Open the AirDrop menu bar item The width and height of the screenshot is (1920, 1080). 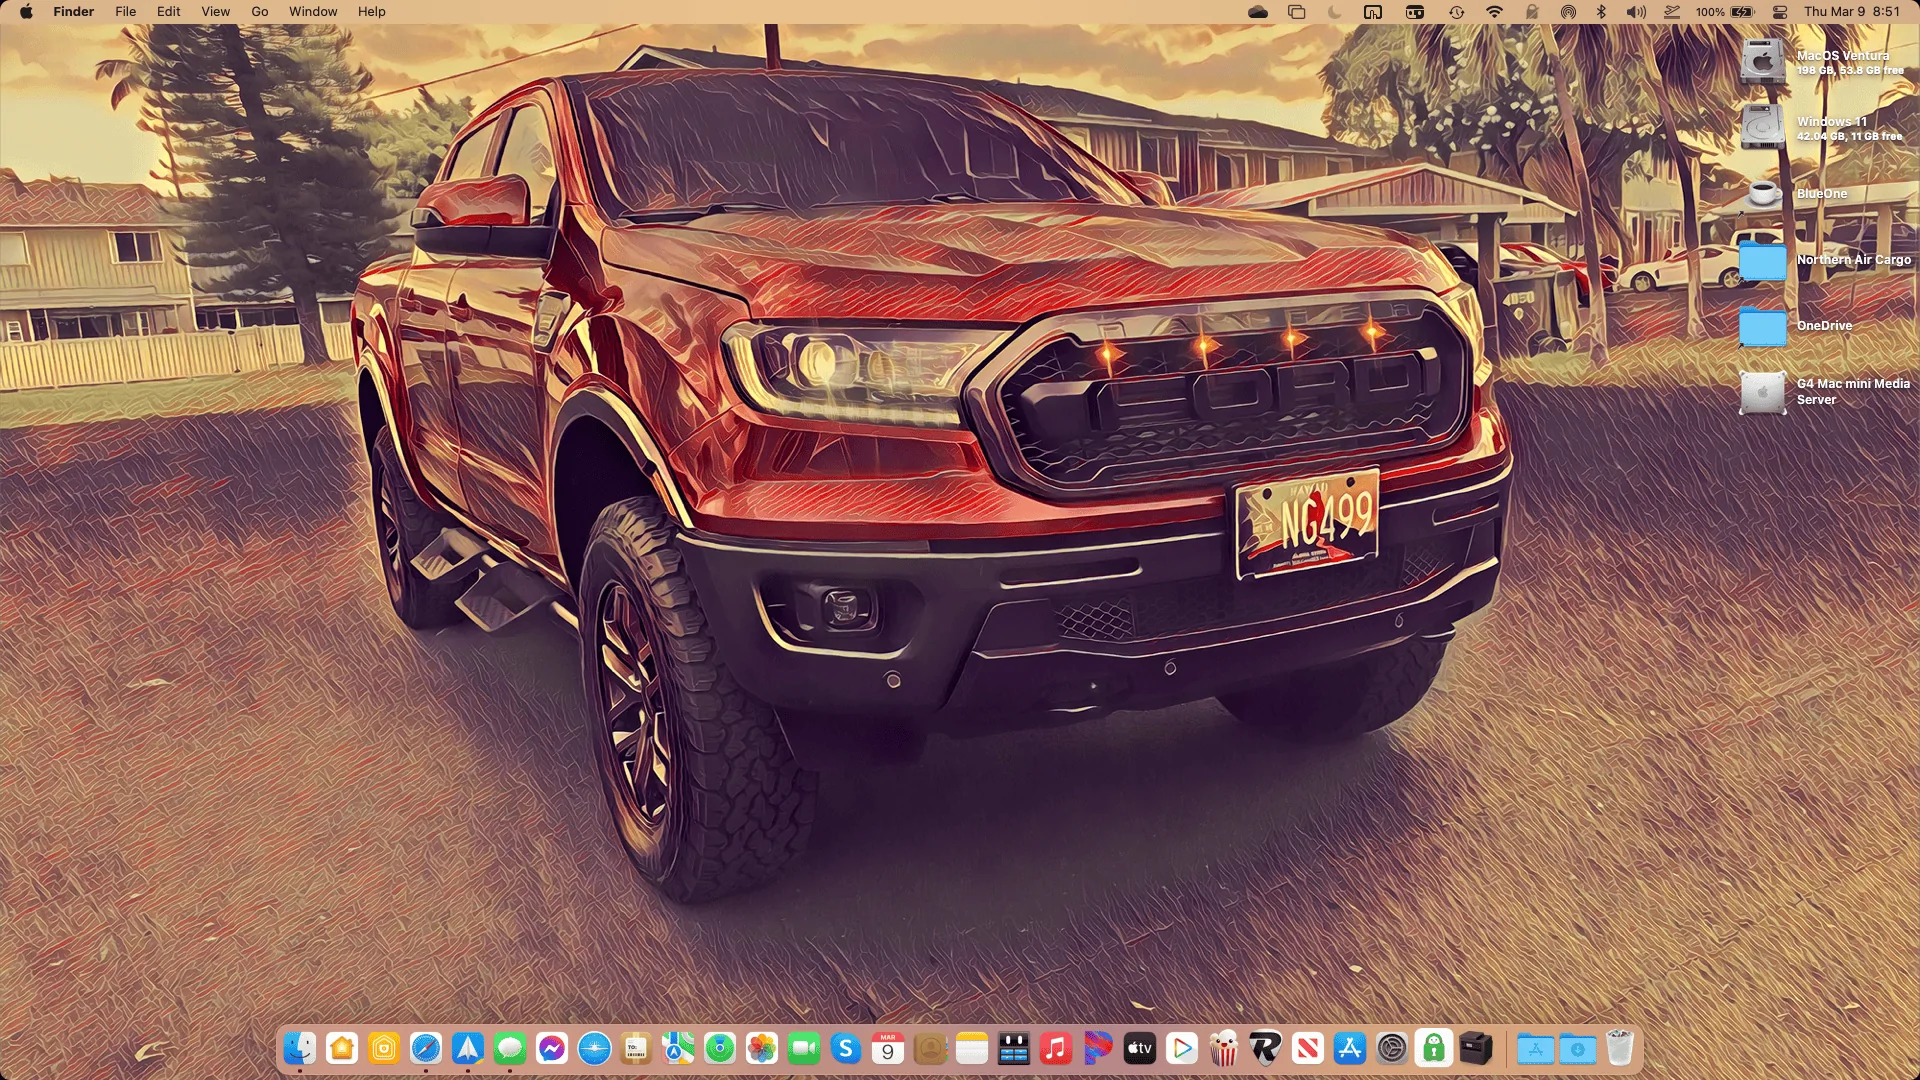1568,12
